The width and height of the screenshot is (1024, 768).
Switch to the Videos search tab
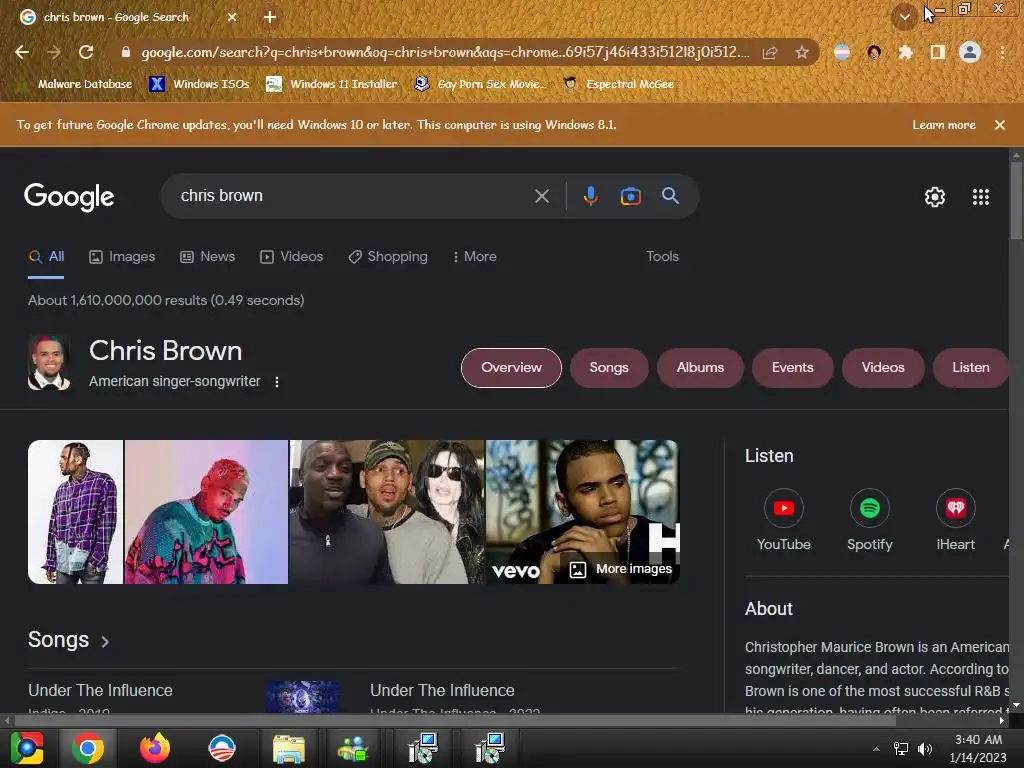(x=292, y=257)
